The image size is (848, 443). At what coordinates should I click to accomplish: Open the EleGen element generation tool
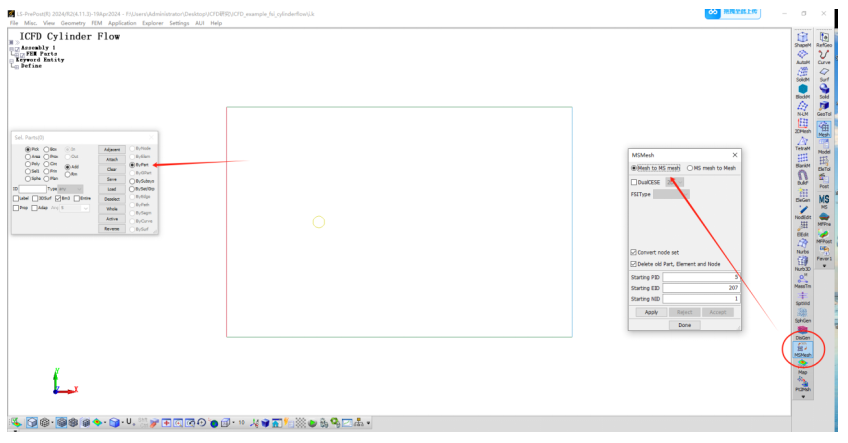pos(803,194)
